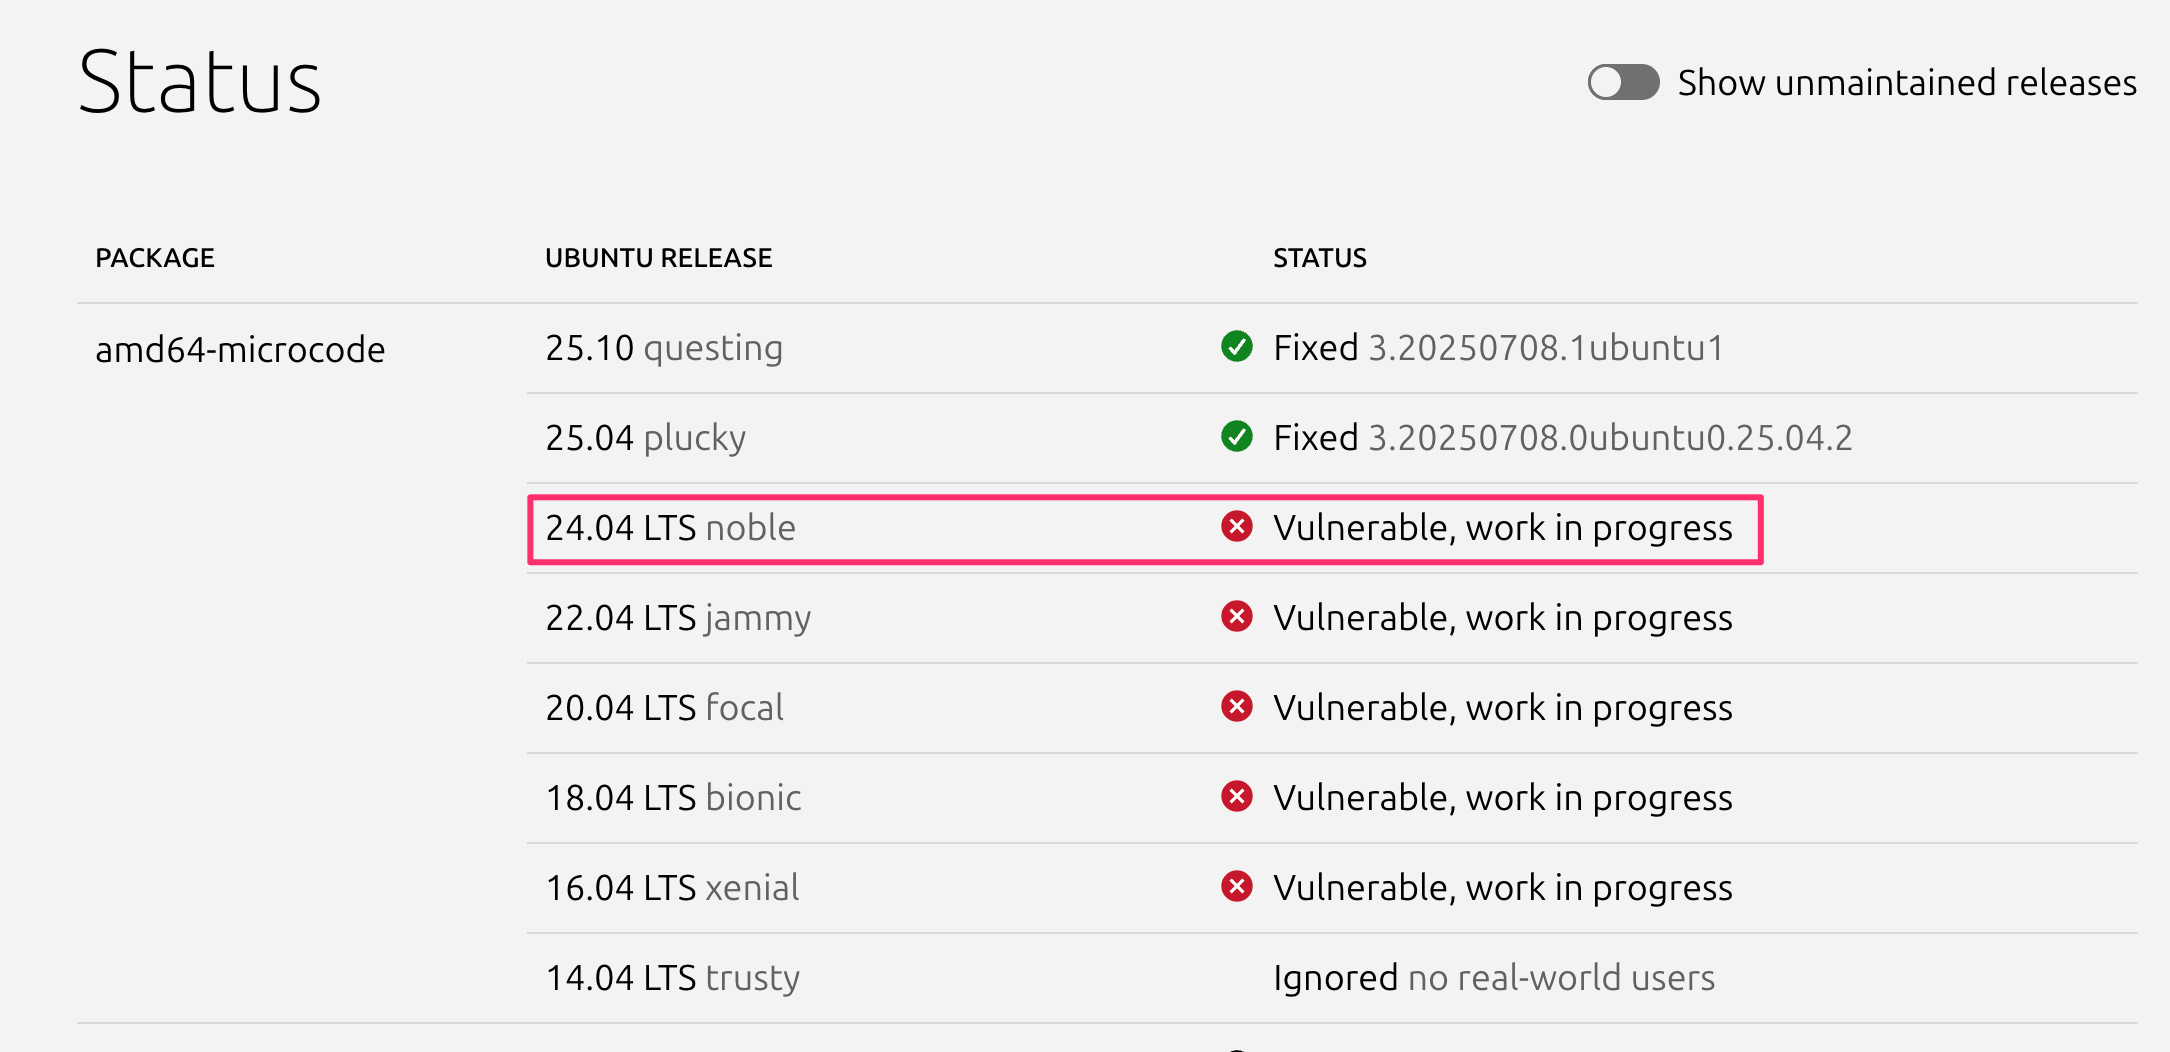Click the red status icon next to jammy
Image resolution: width=2170 pixels, height=1052 pixels.
click(x=1237, y=617)
